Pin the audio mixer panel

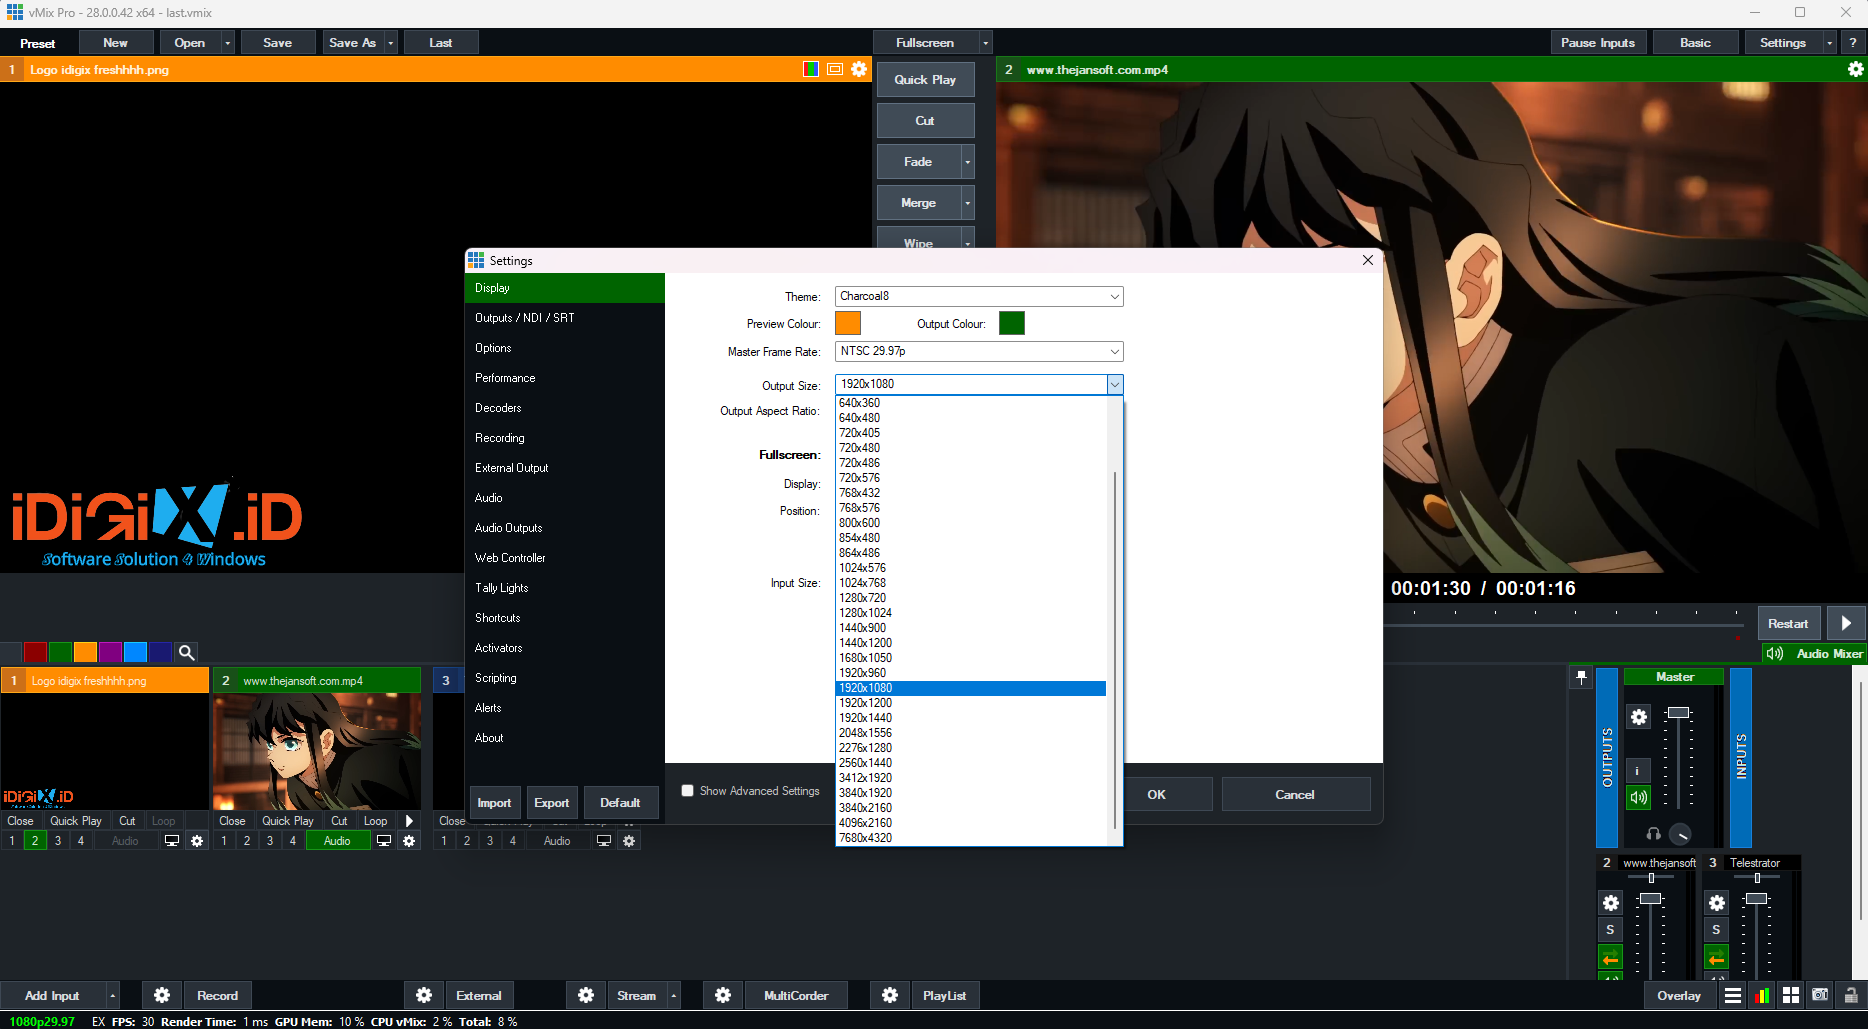point(1581,678)
